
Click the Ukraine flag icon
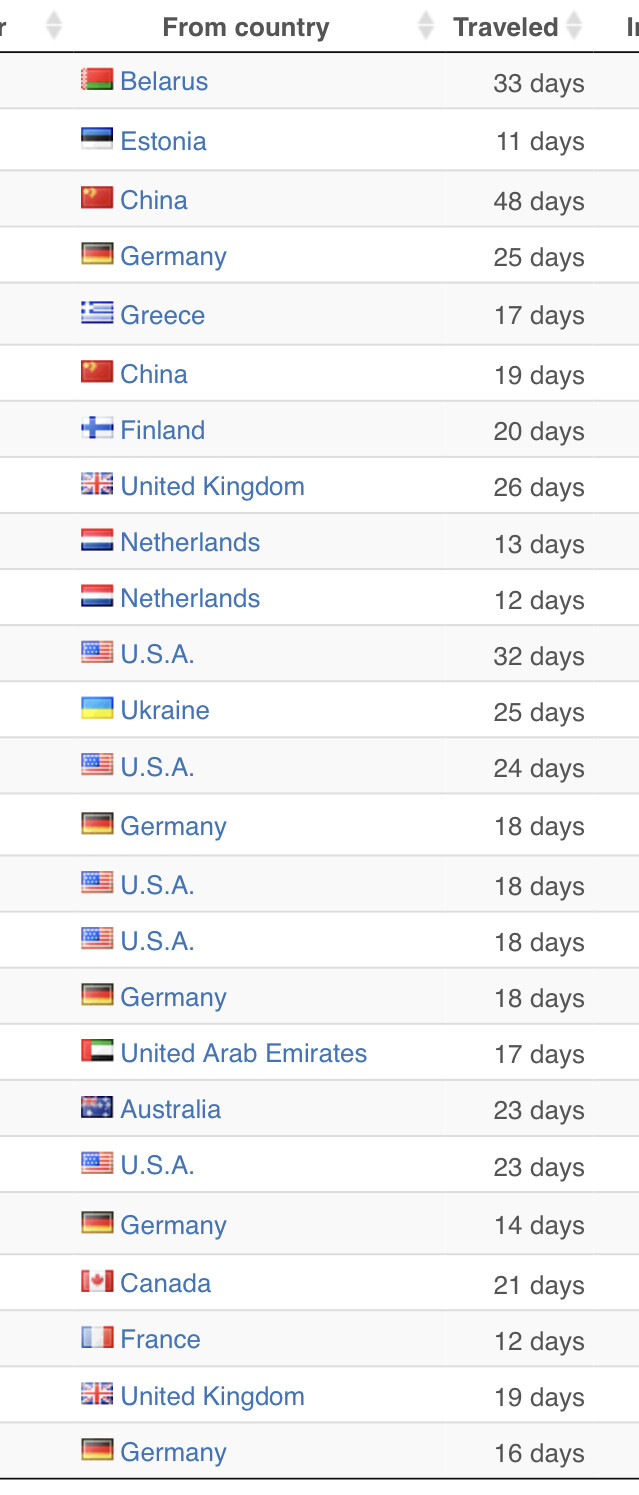click(97, 709)
